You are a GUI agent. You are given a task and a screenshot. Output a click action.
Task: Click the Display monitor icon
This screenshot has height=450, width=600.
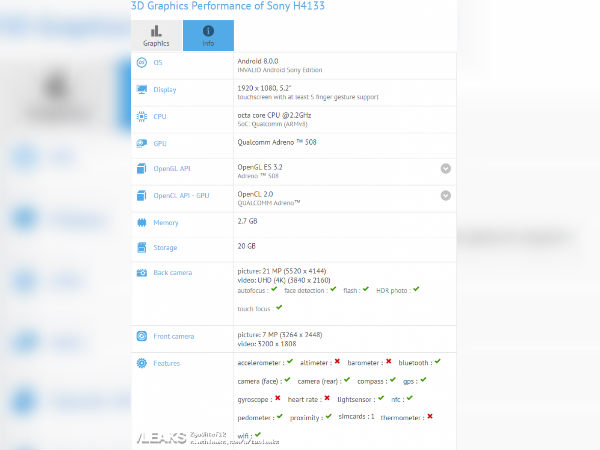pos(142,90)
